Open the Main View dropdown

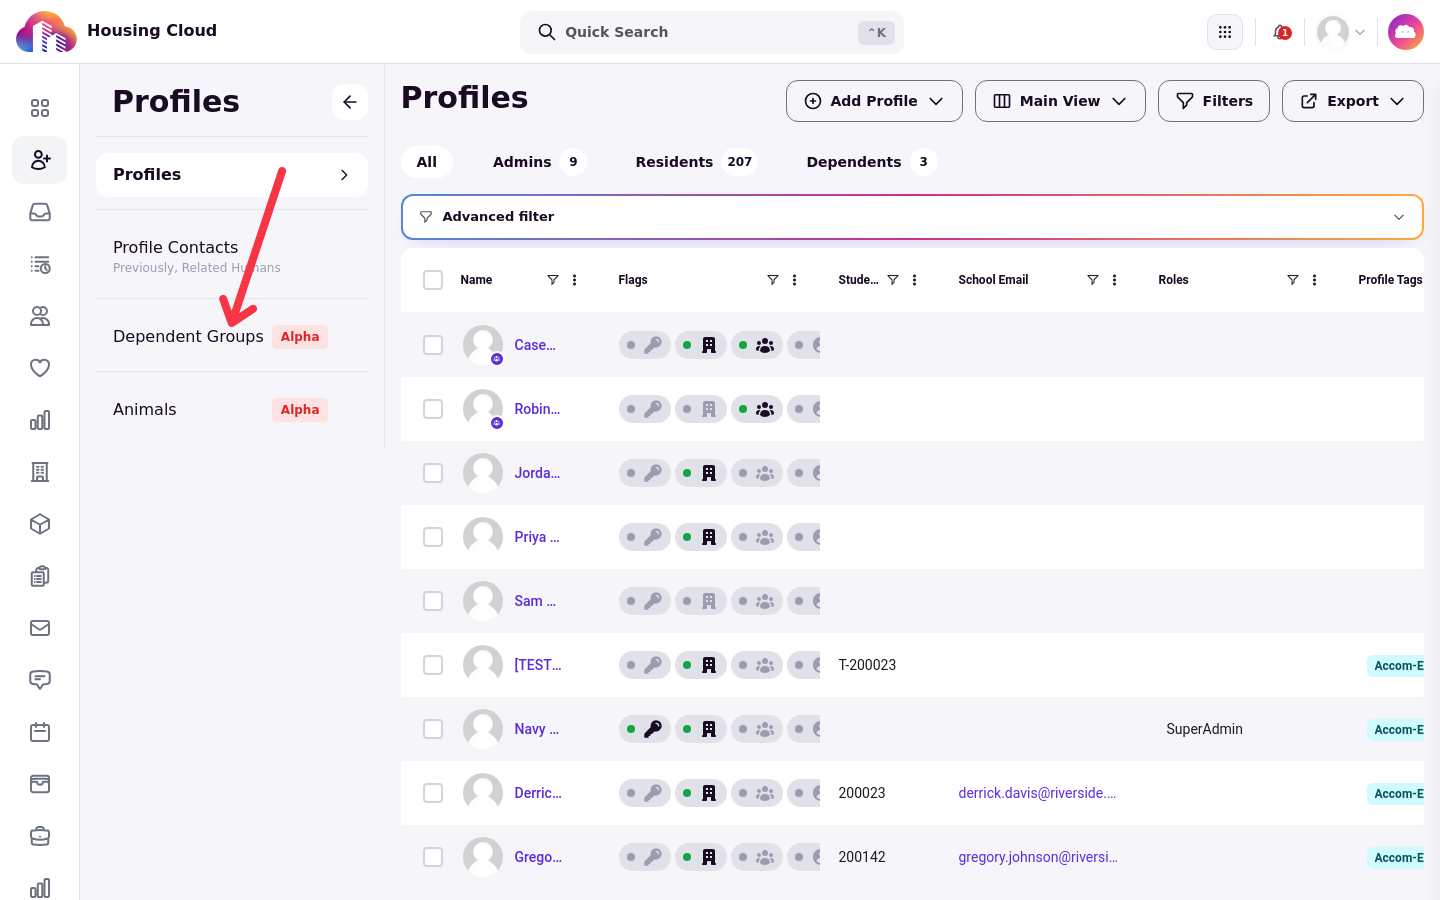point(1060,101)
